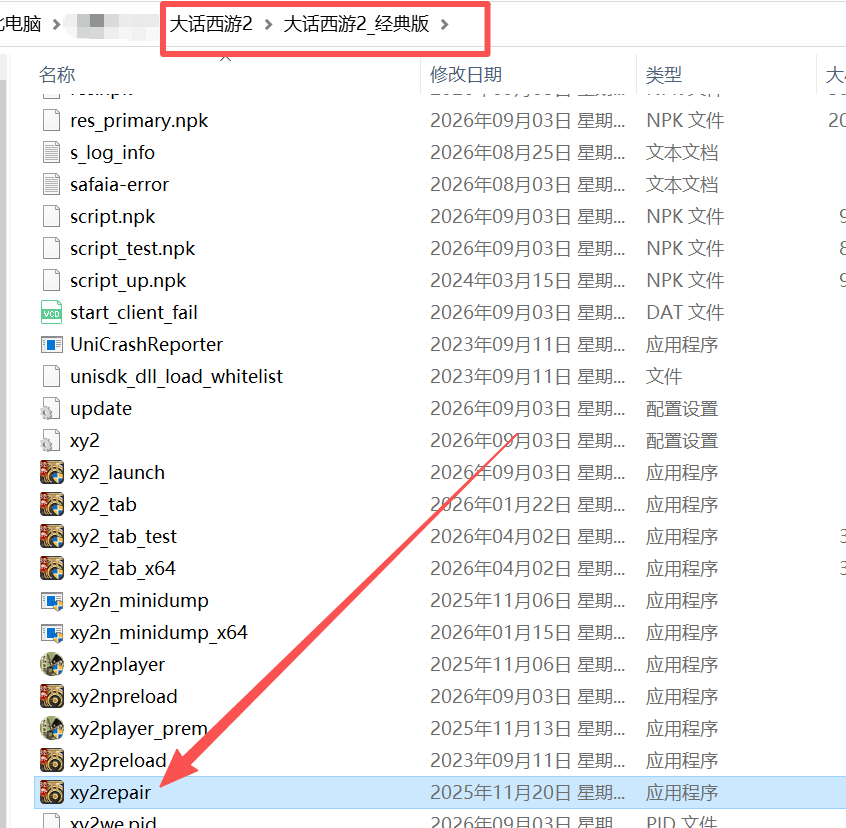
Task: Go to 大话西游2_经典版 in breadcrumb
Action: (356, 24)
